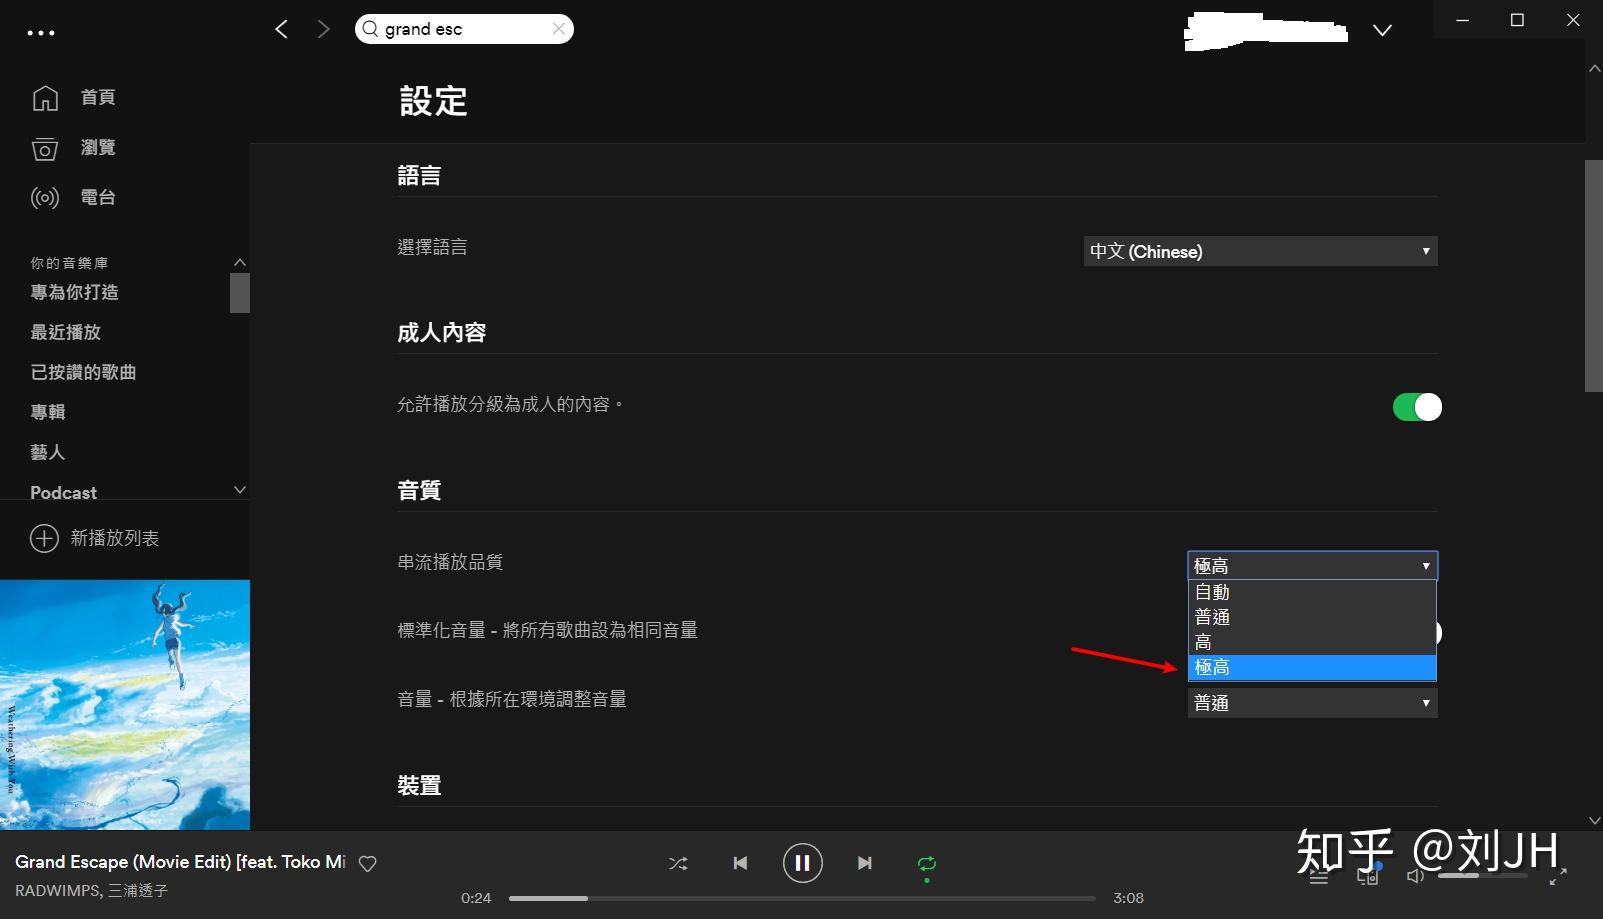Screen dimensions: 1603x919
Task: Open the 中文 (Chinese) language dropdown
Action: [x=1260, y=251]
